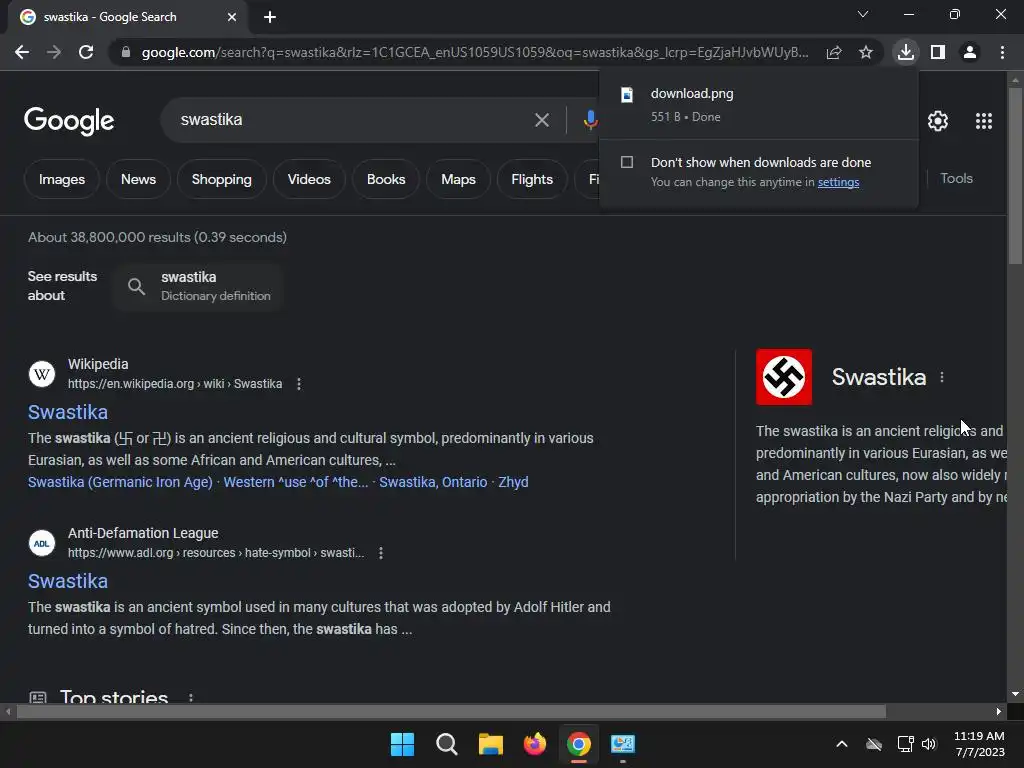The height and width of the screenshot is (768, 1024).
Task: Open Google quick settings gear
Action: pos(938,121)
